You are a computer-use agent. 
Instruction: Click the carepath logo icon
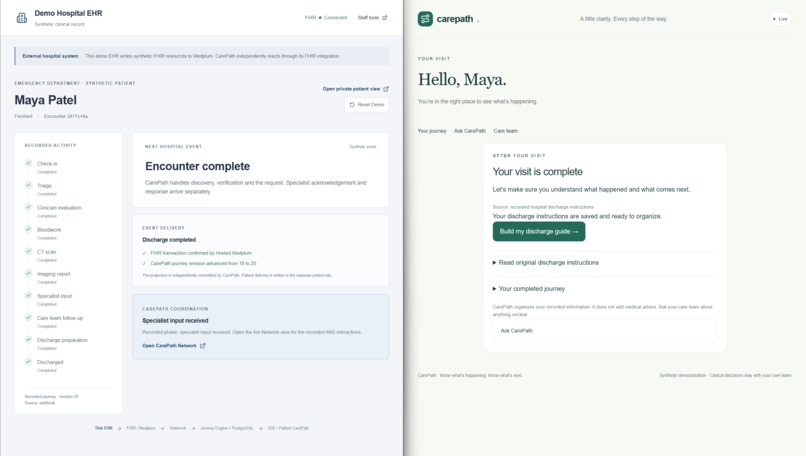(x=425, y=19)
